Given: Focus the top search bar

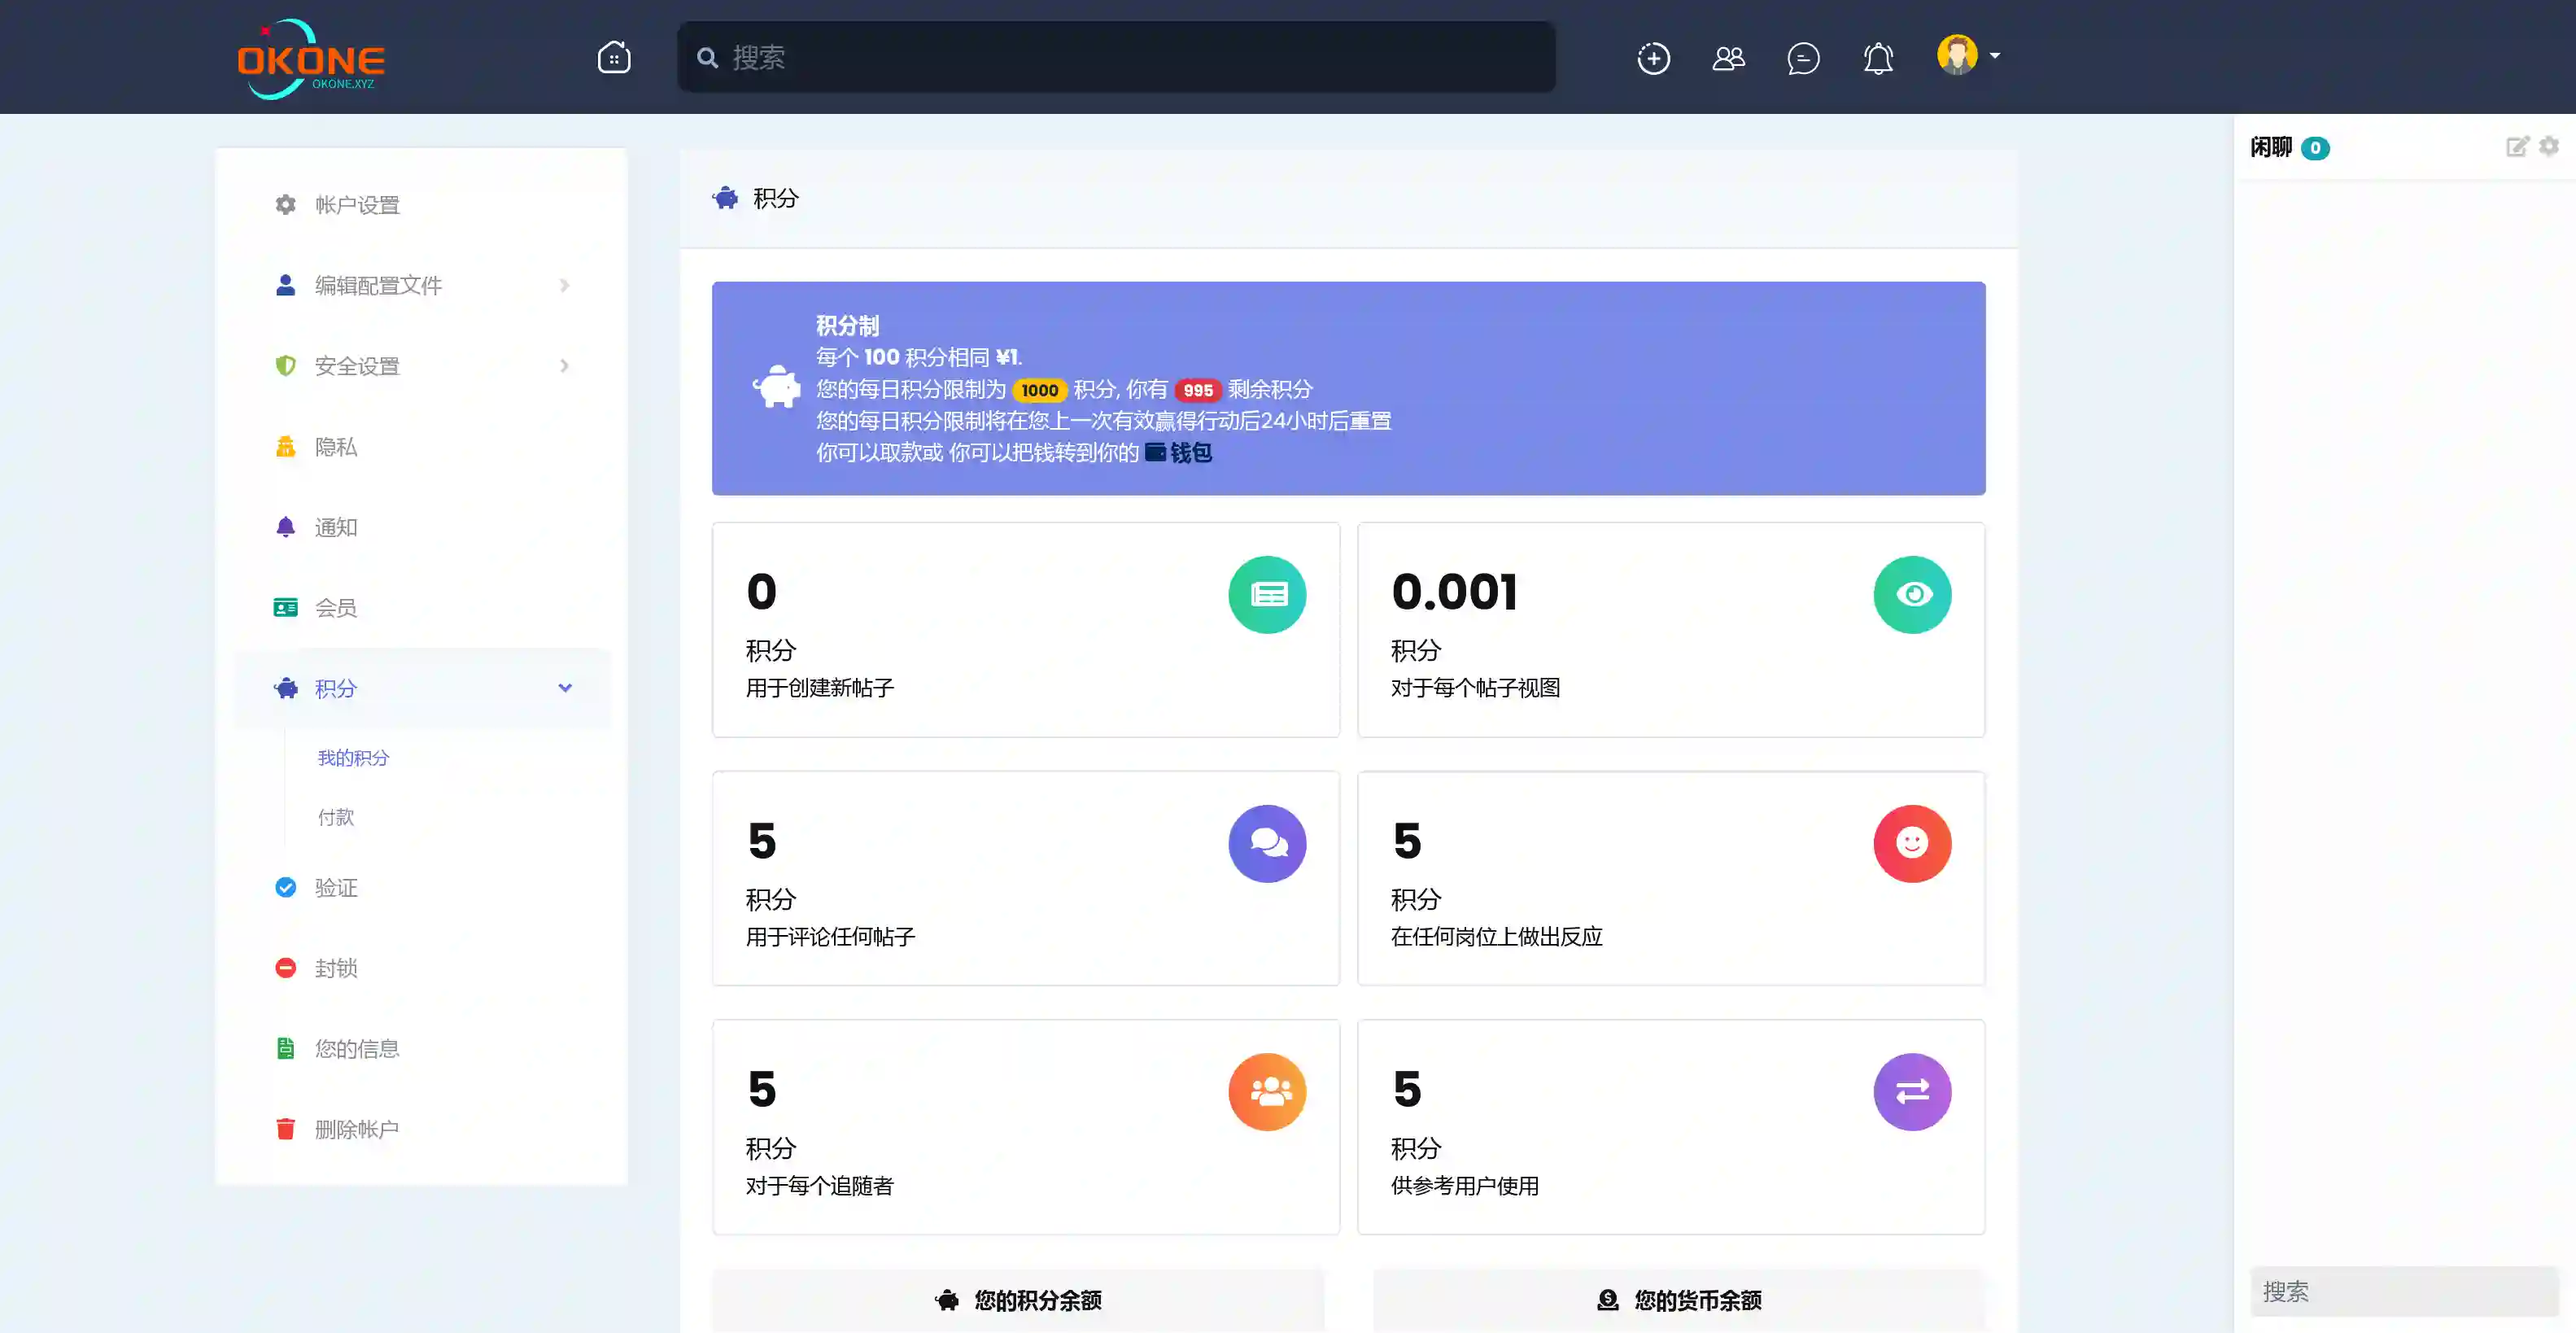Looking at the screenshot, I should coord(1116,57).
